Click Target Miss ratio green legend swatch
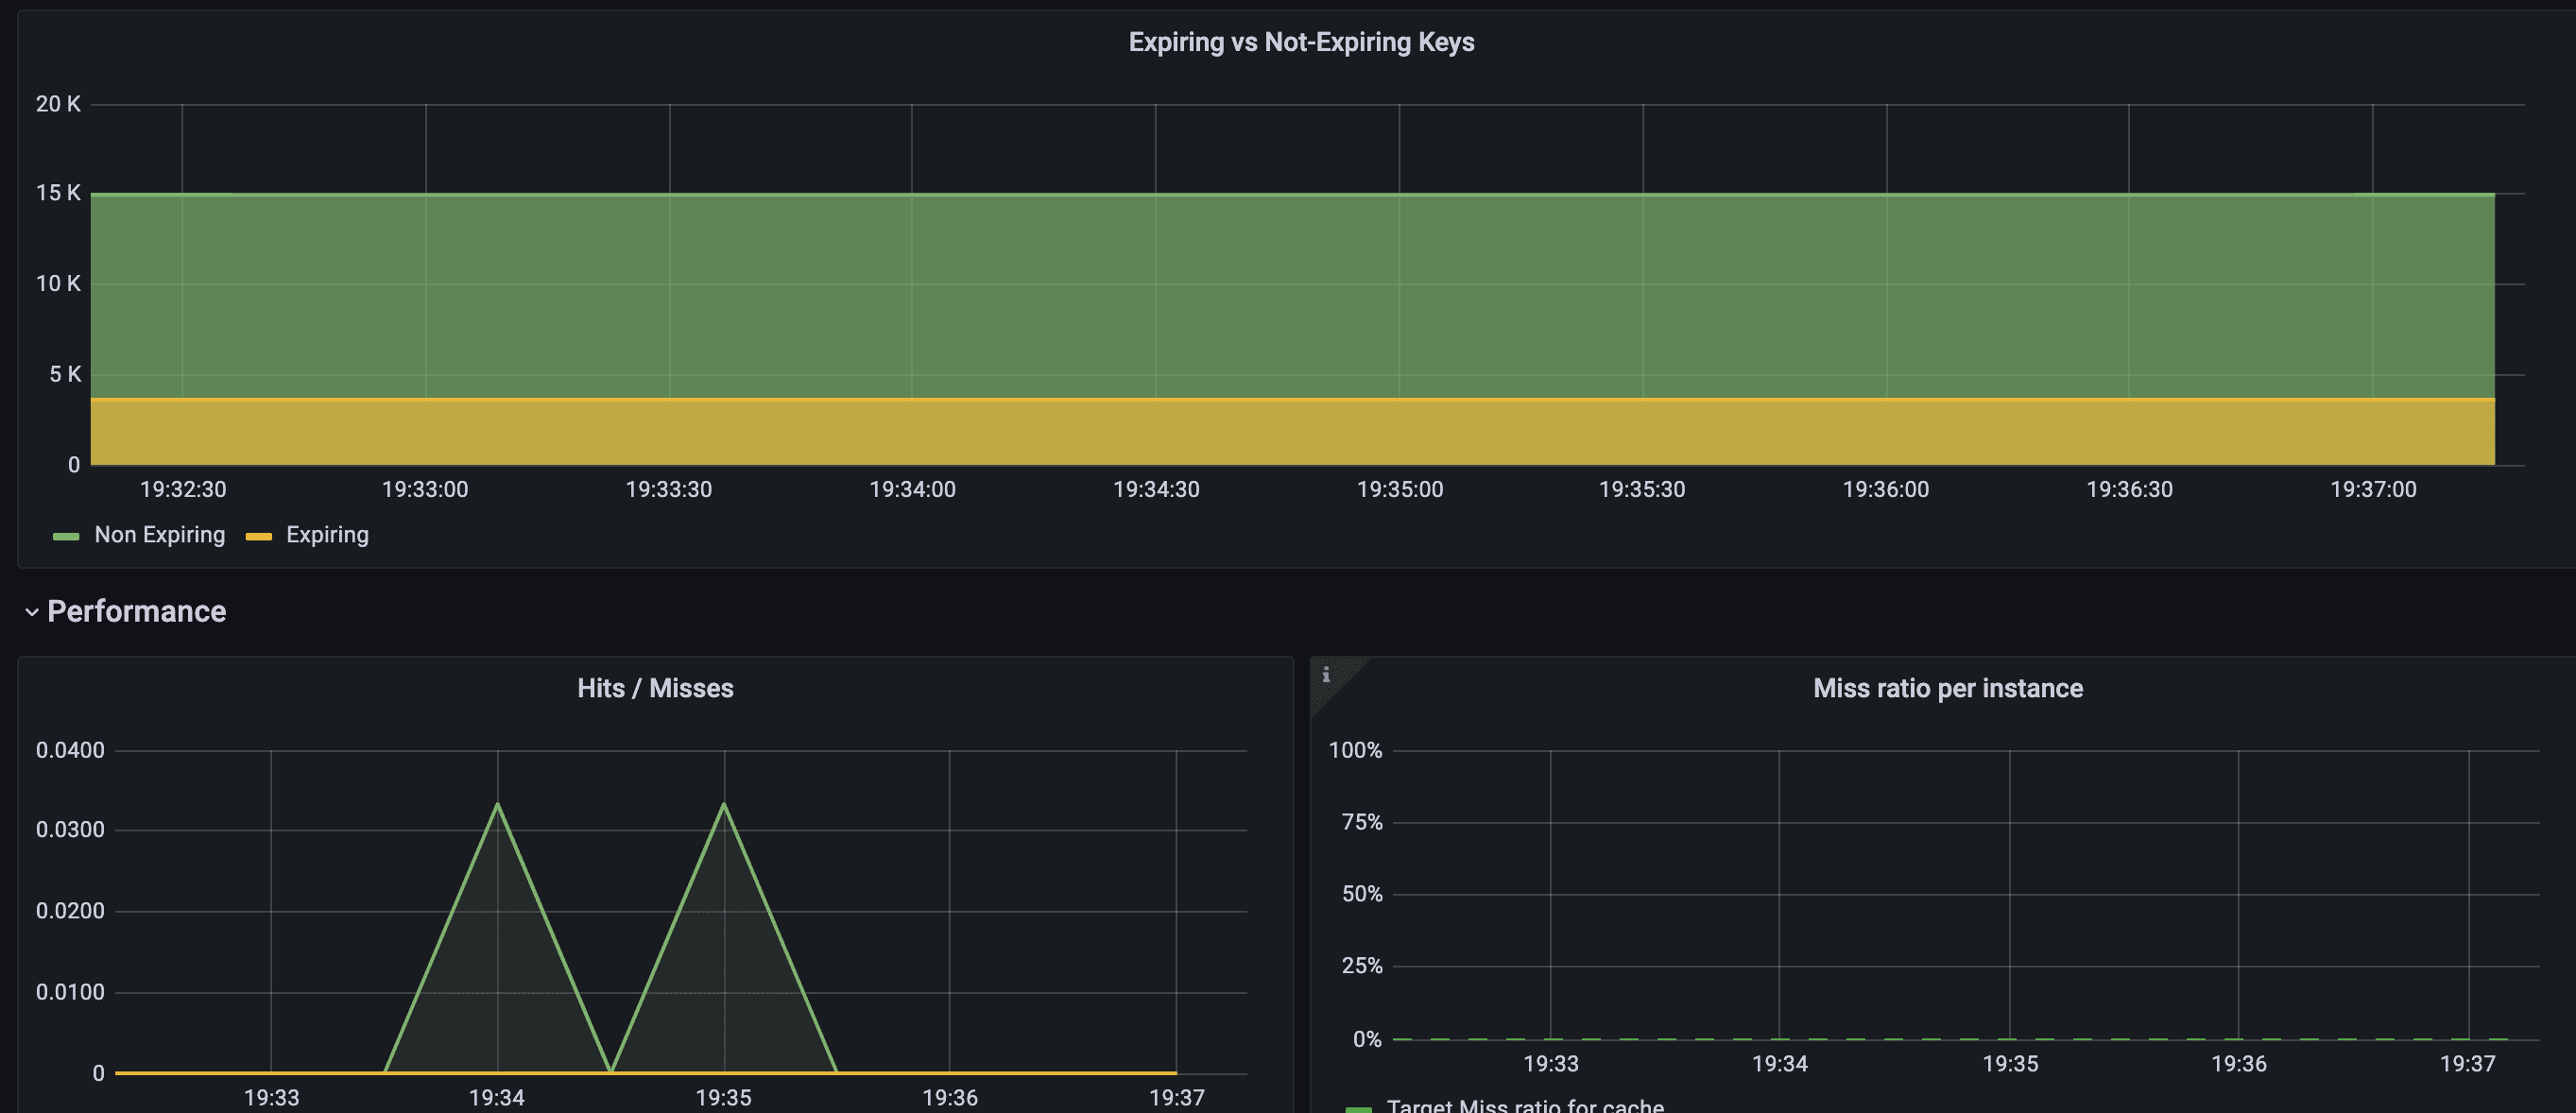Screen dimensions: 2576x1113 coord(1358,1108)
